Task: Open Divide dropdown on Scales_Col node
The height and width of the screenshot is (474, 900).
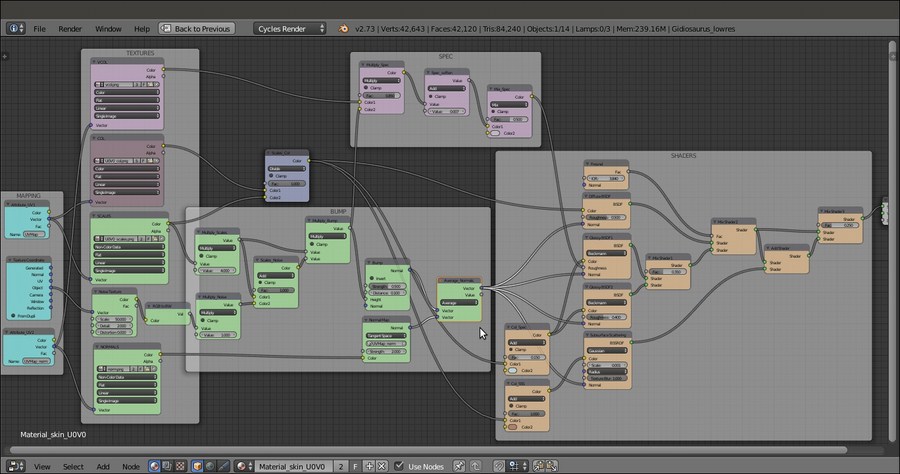Action: [x=286, y=169]
